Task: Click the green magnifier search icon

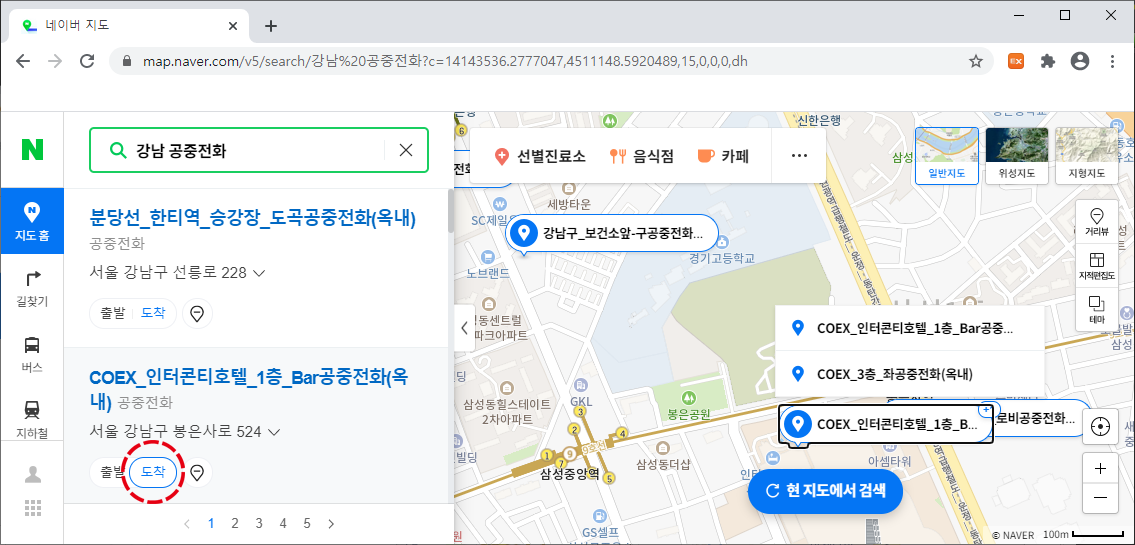Action: (117, 150)
